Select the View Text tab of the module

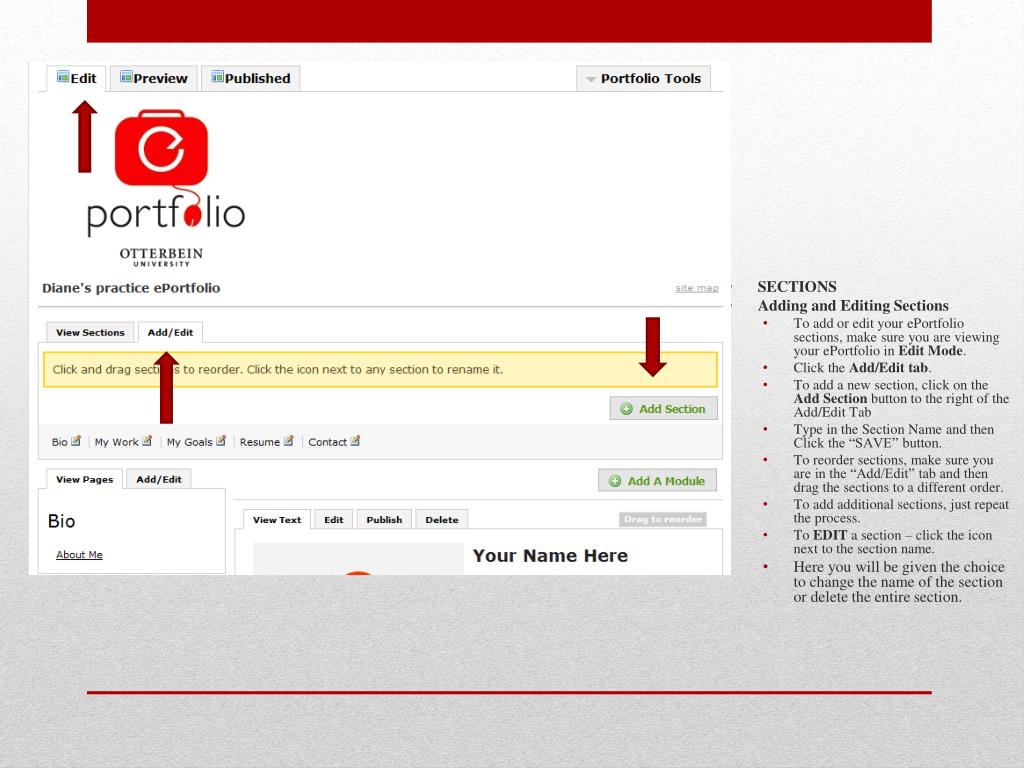(277, 519)
